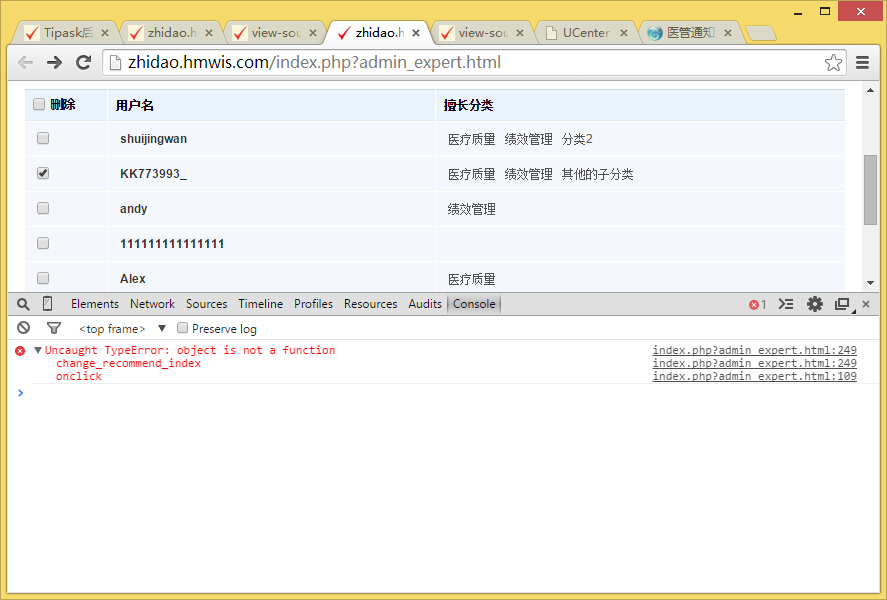The width and height of the screenshot is (887, 600).
Task: Enable Preserve log checkbox
Action: coord(183,328)
